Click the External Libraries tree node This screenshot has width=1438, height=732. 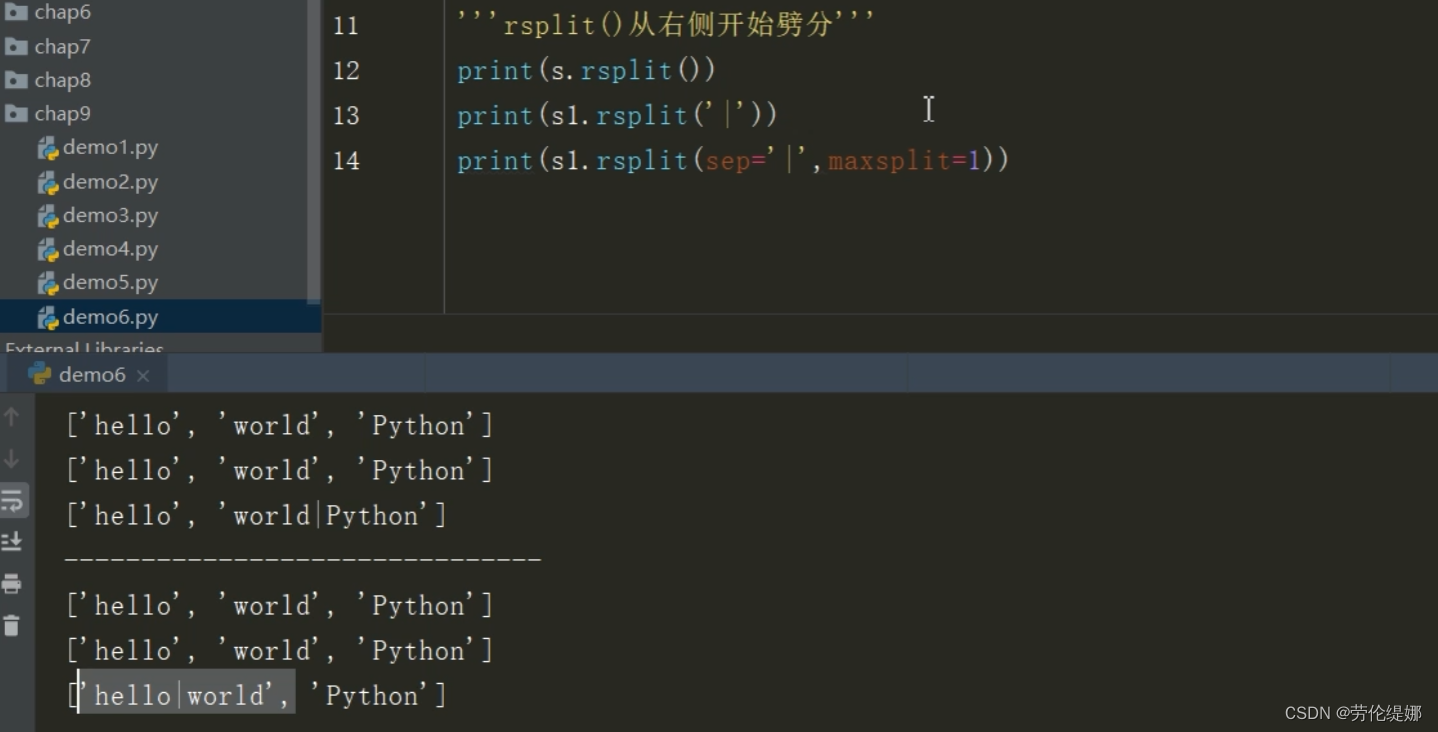84,346
